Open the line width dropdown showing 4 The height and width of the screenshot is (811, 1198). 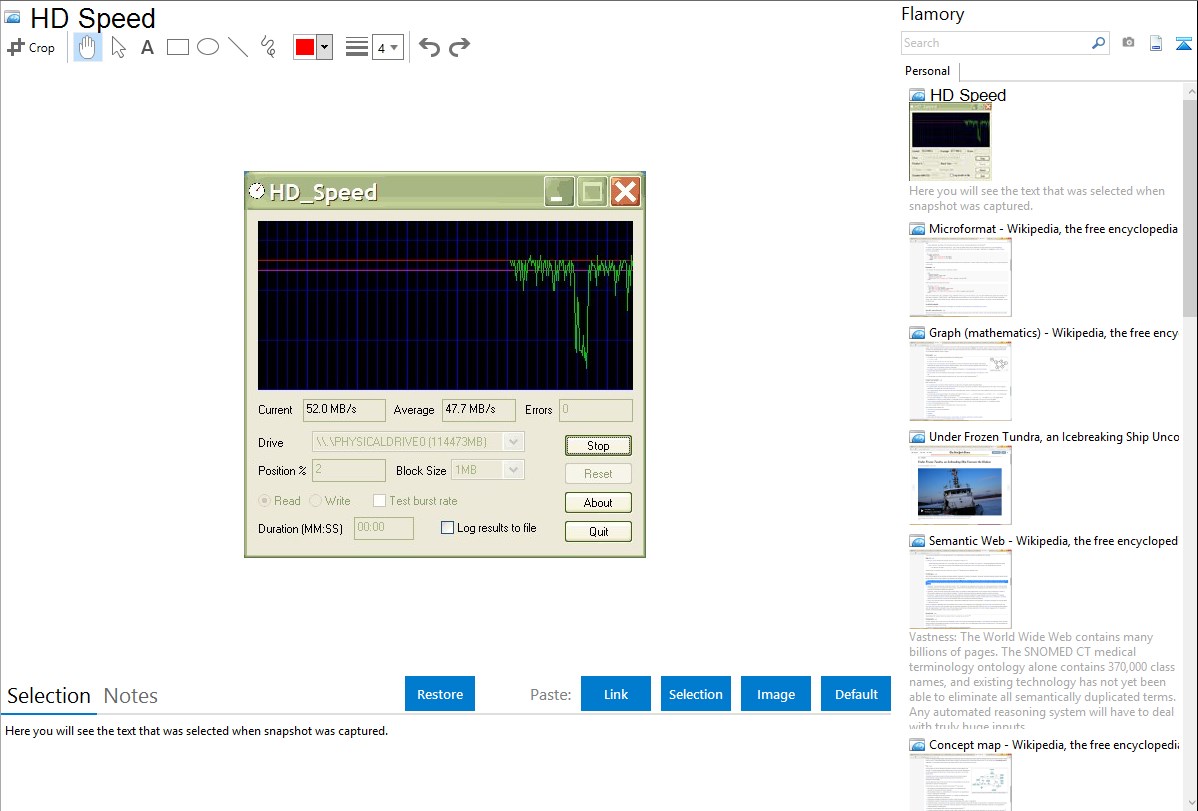(x=388, y=47)
